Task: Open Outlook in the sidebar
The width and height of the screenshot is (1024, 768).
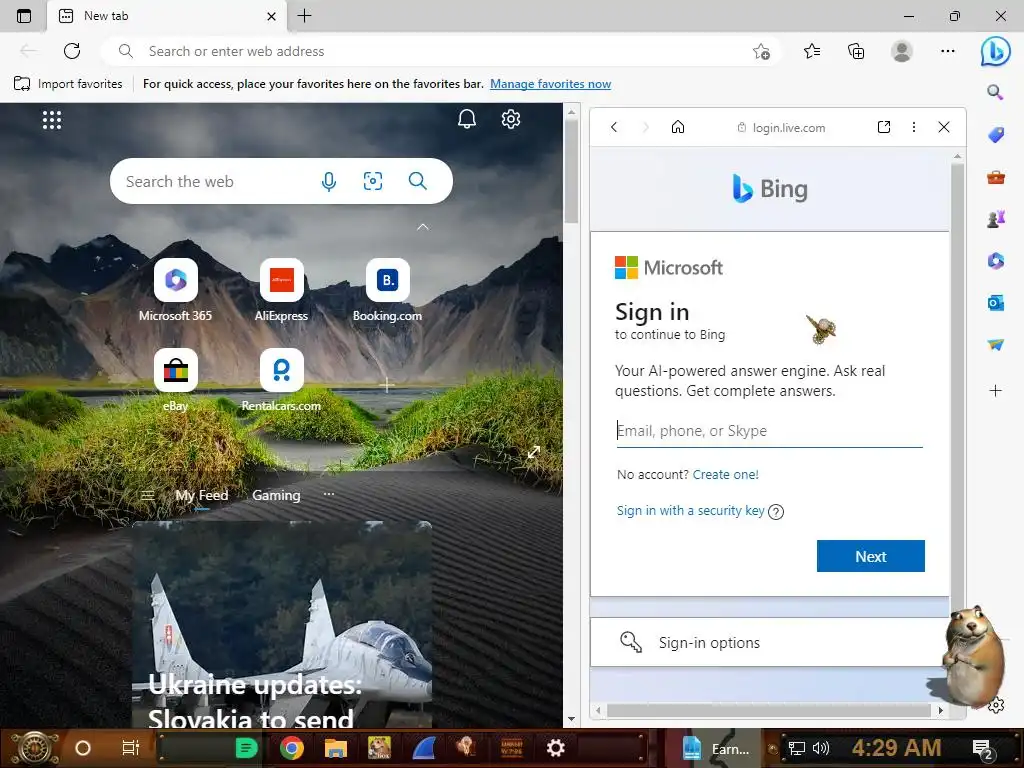Action: point(995,303)
